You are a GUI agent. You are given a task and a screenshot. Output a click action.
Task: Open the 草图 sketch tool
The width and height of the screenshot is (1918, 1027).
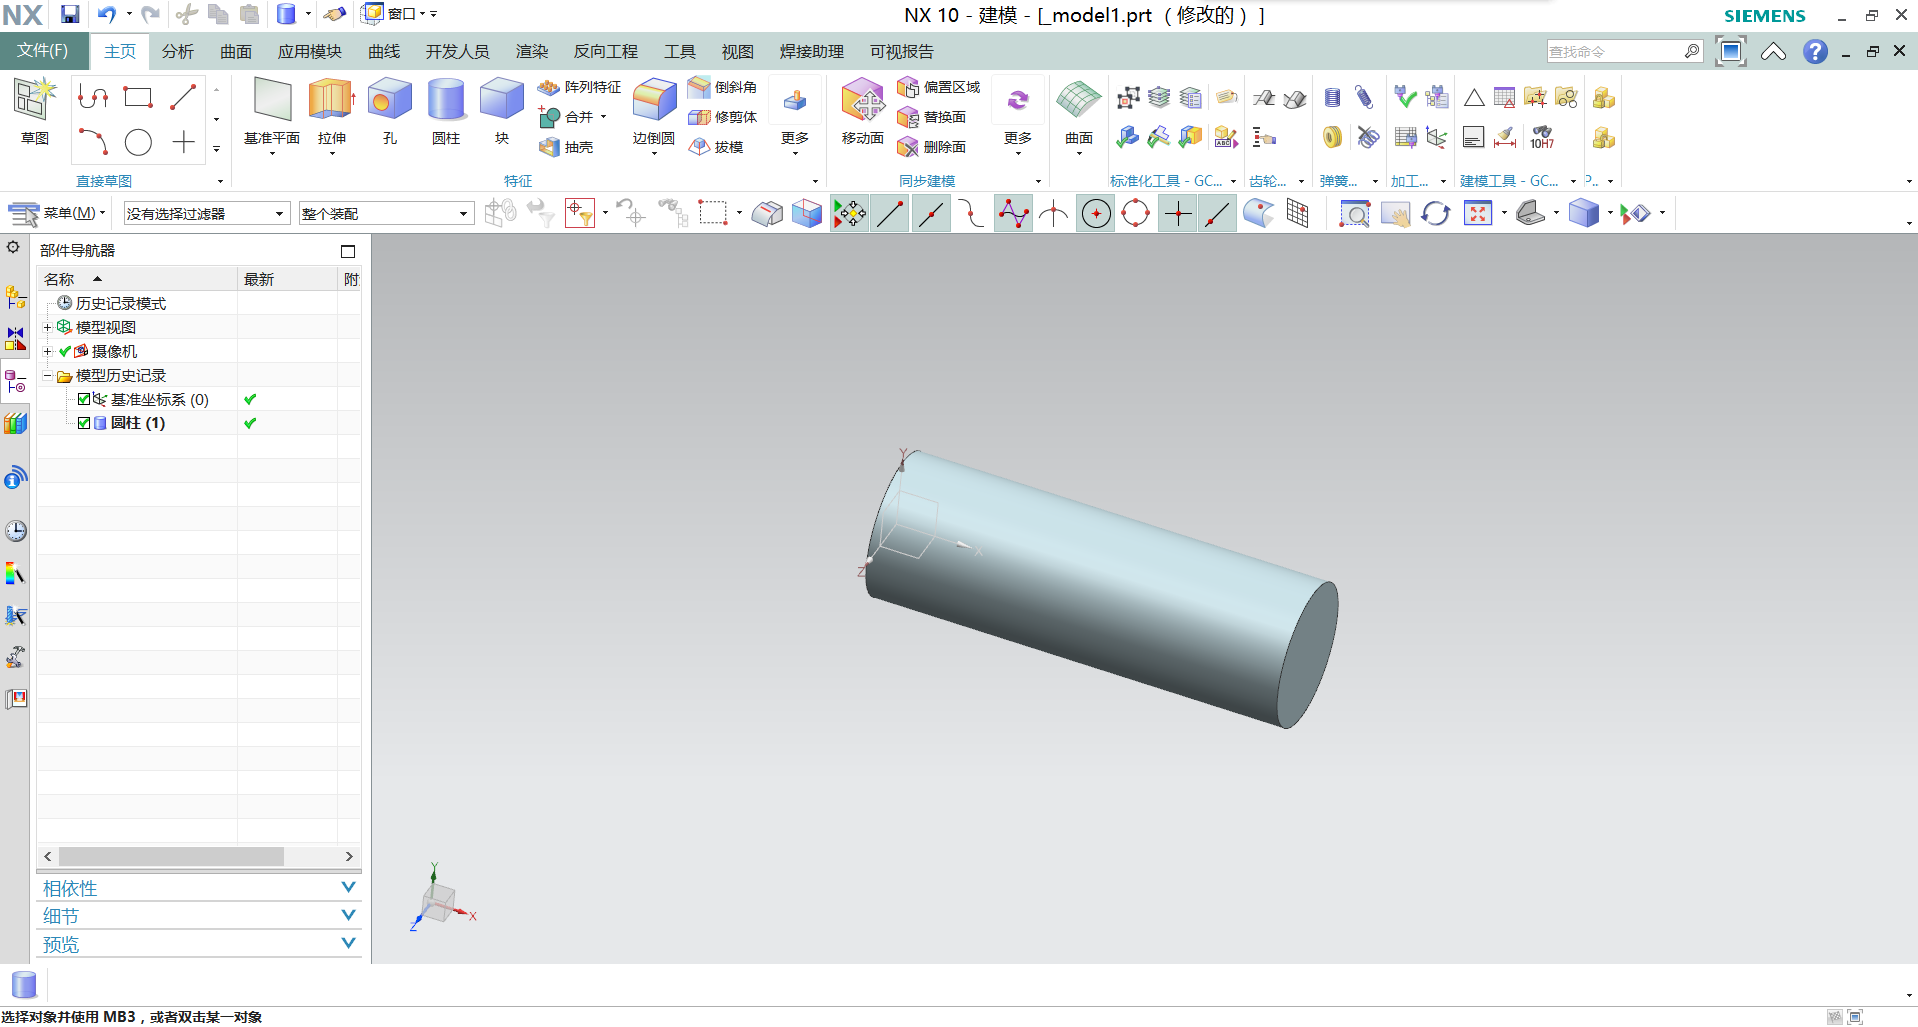[35, 111]
